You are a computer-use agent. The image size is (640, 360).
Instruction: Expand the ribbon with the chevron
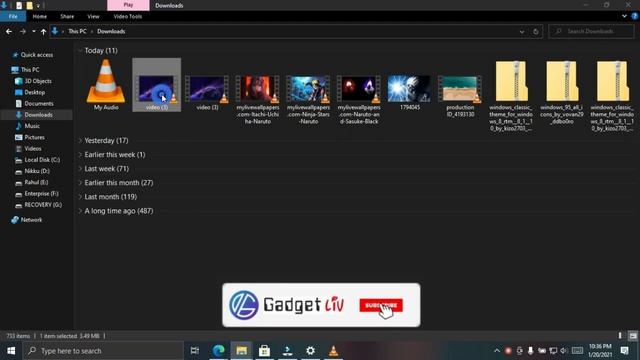pyautogui.click(x=624, y=16)
